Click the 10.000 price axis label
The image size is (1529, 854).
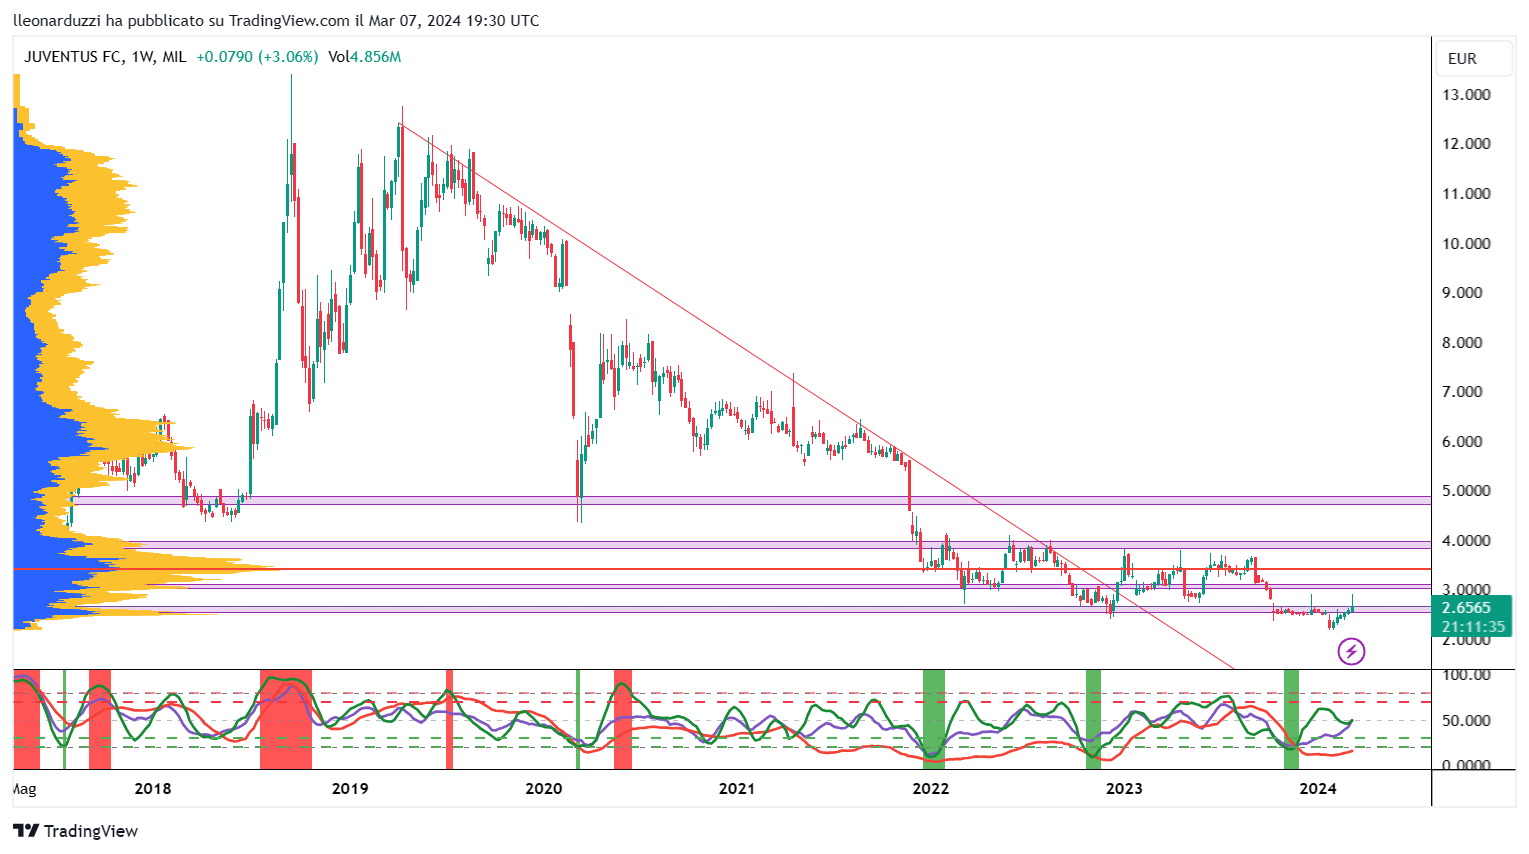(x=1466, y=244)
